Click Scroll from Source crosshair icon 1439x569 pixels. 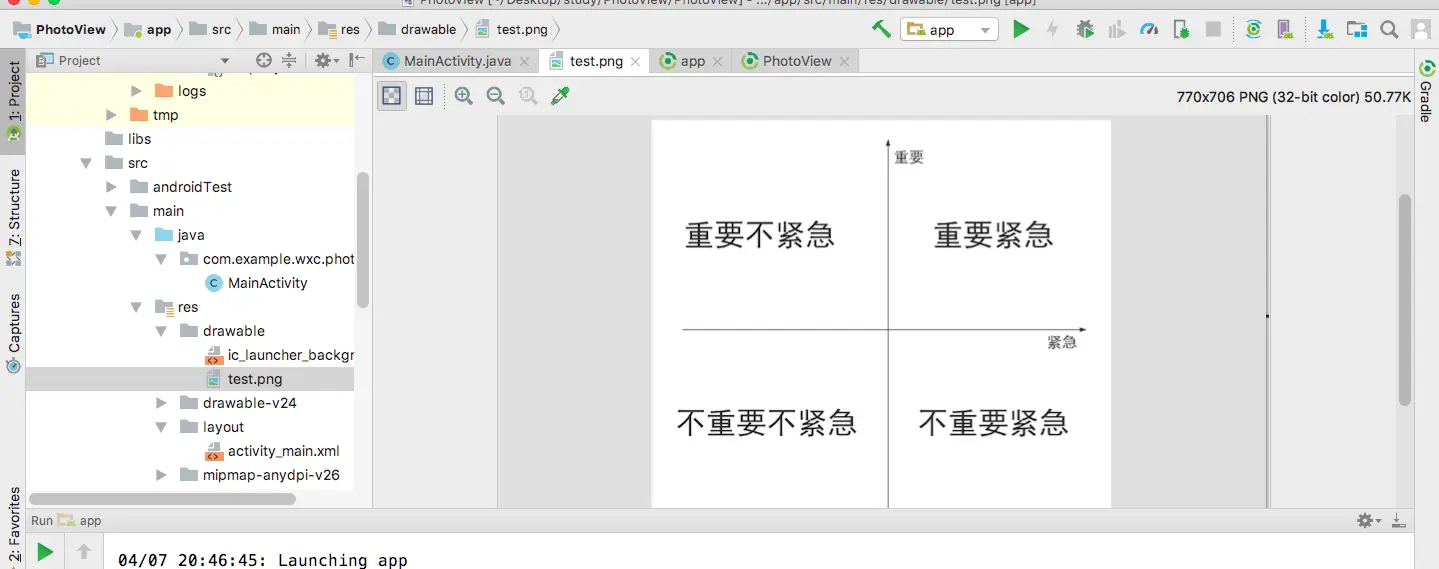(x=264, y=61)
